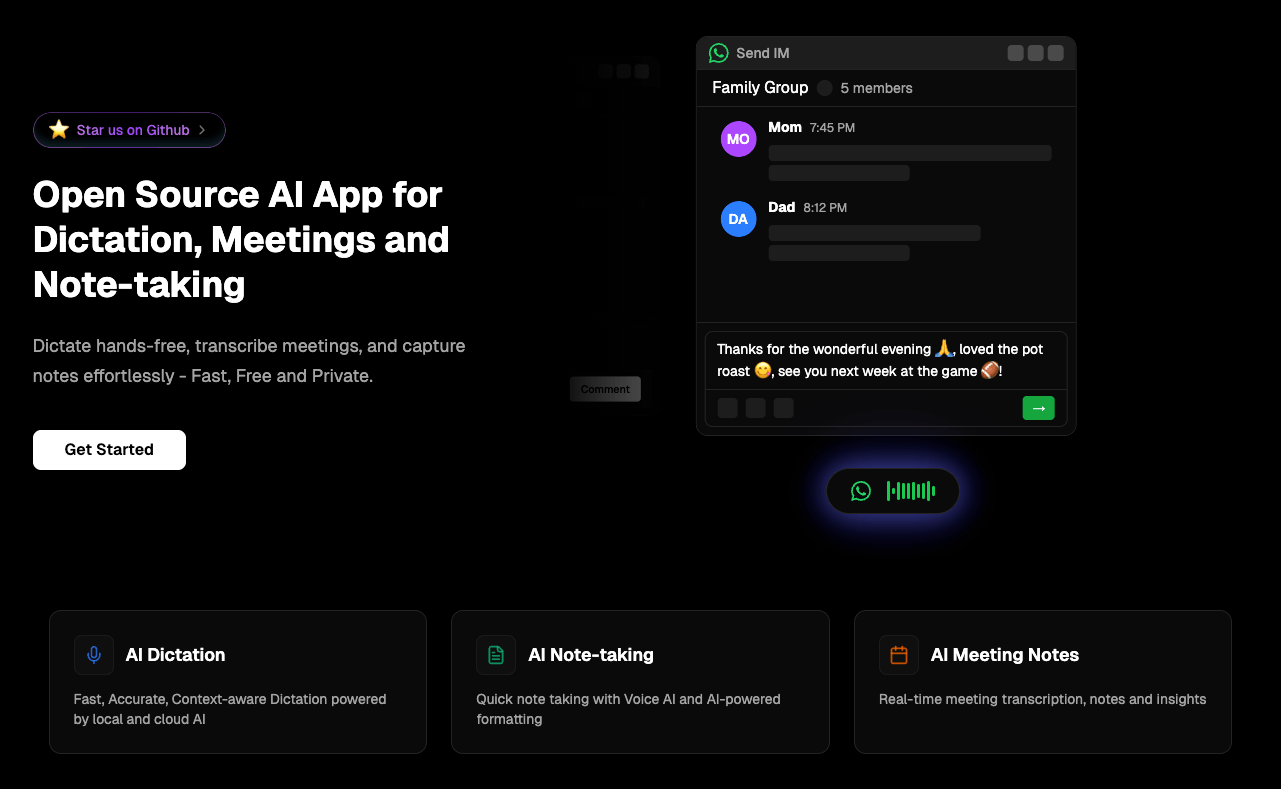Screen dimensions: 1281x789
Task: Open the Star us on Github link
Action: (x=133, y=130)
